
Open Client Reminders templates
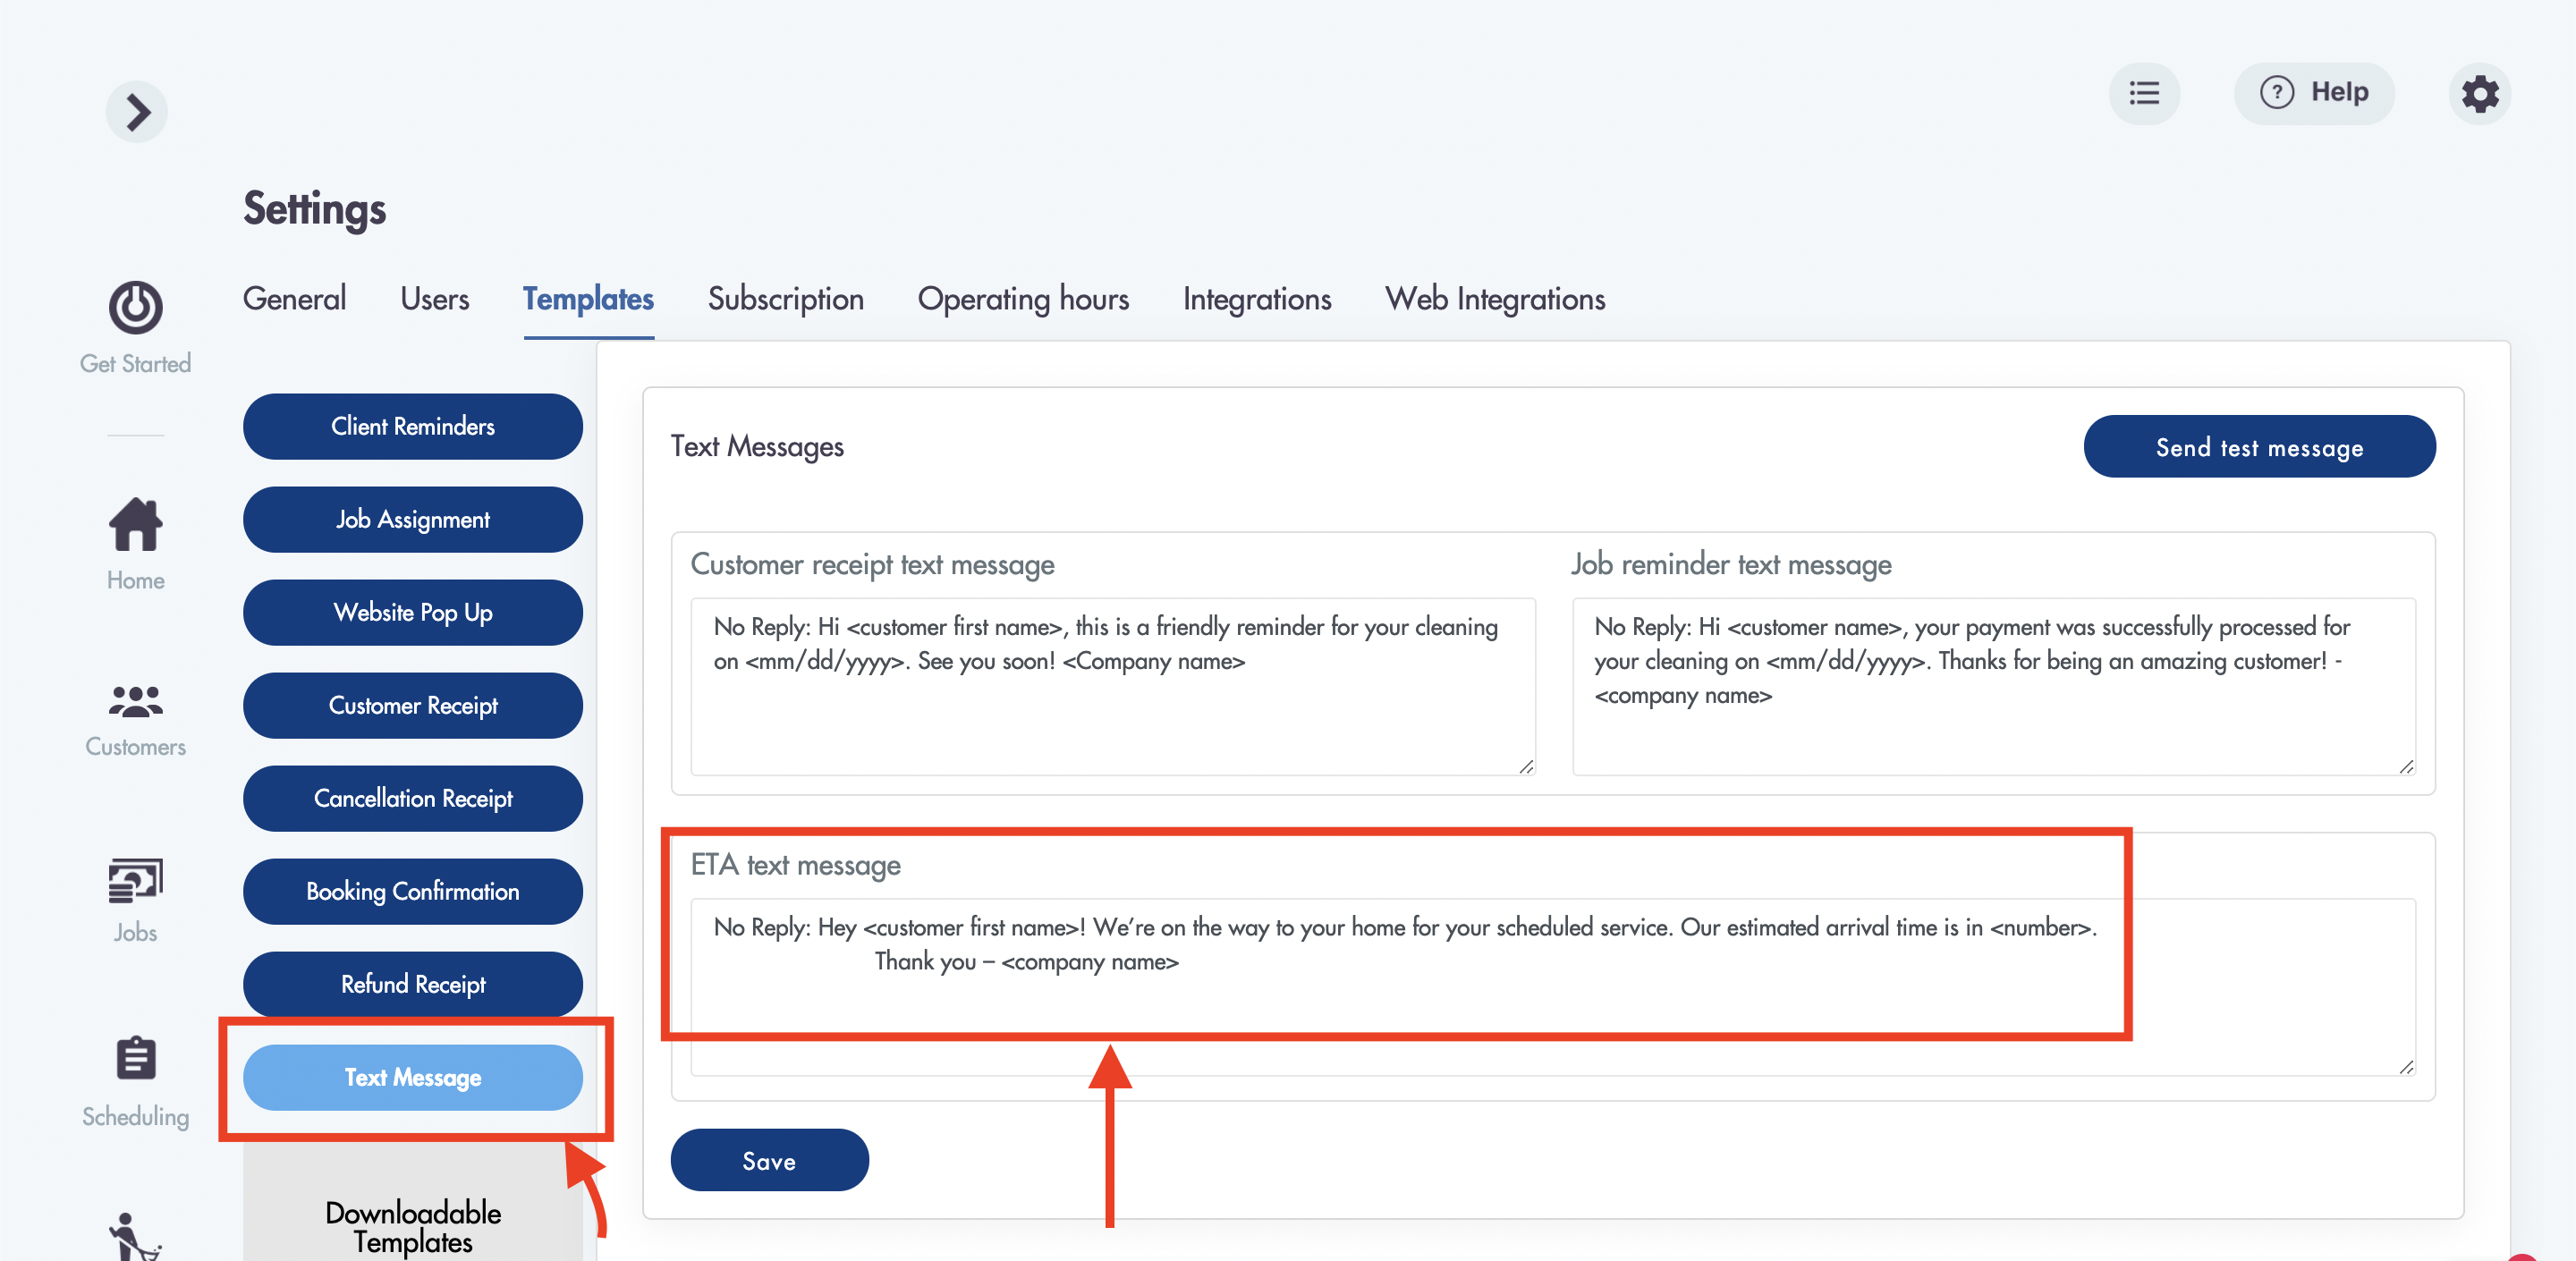(x=413, y=426)
